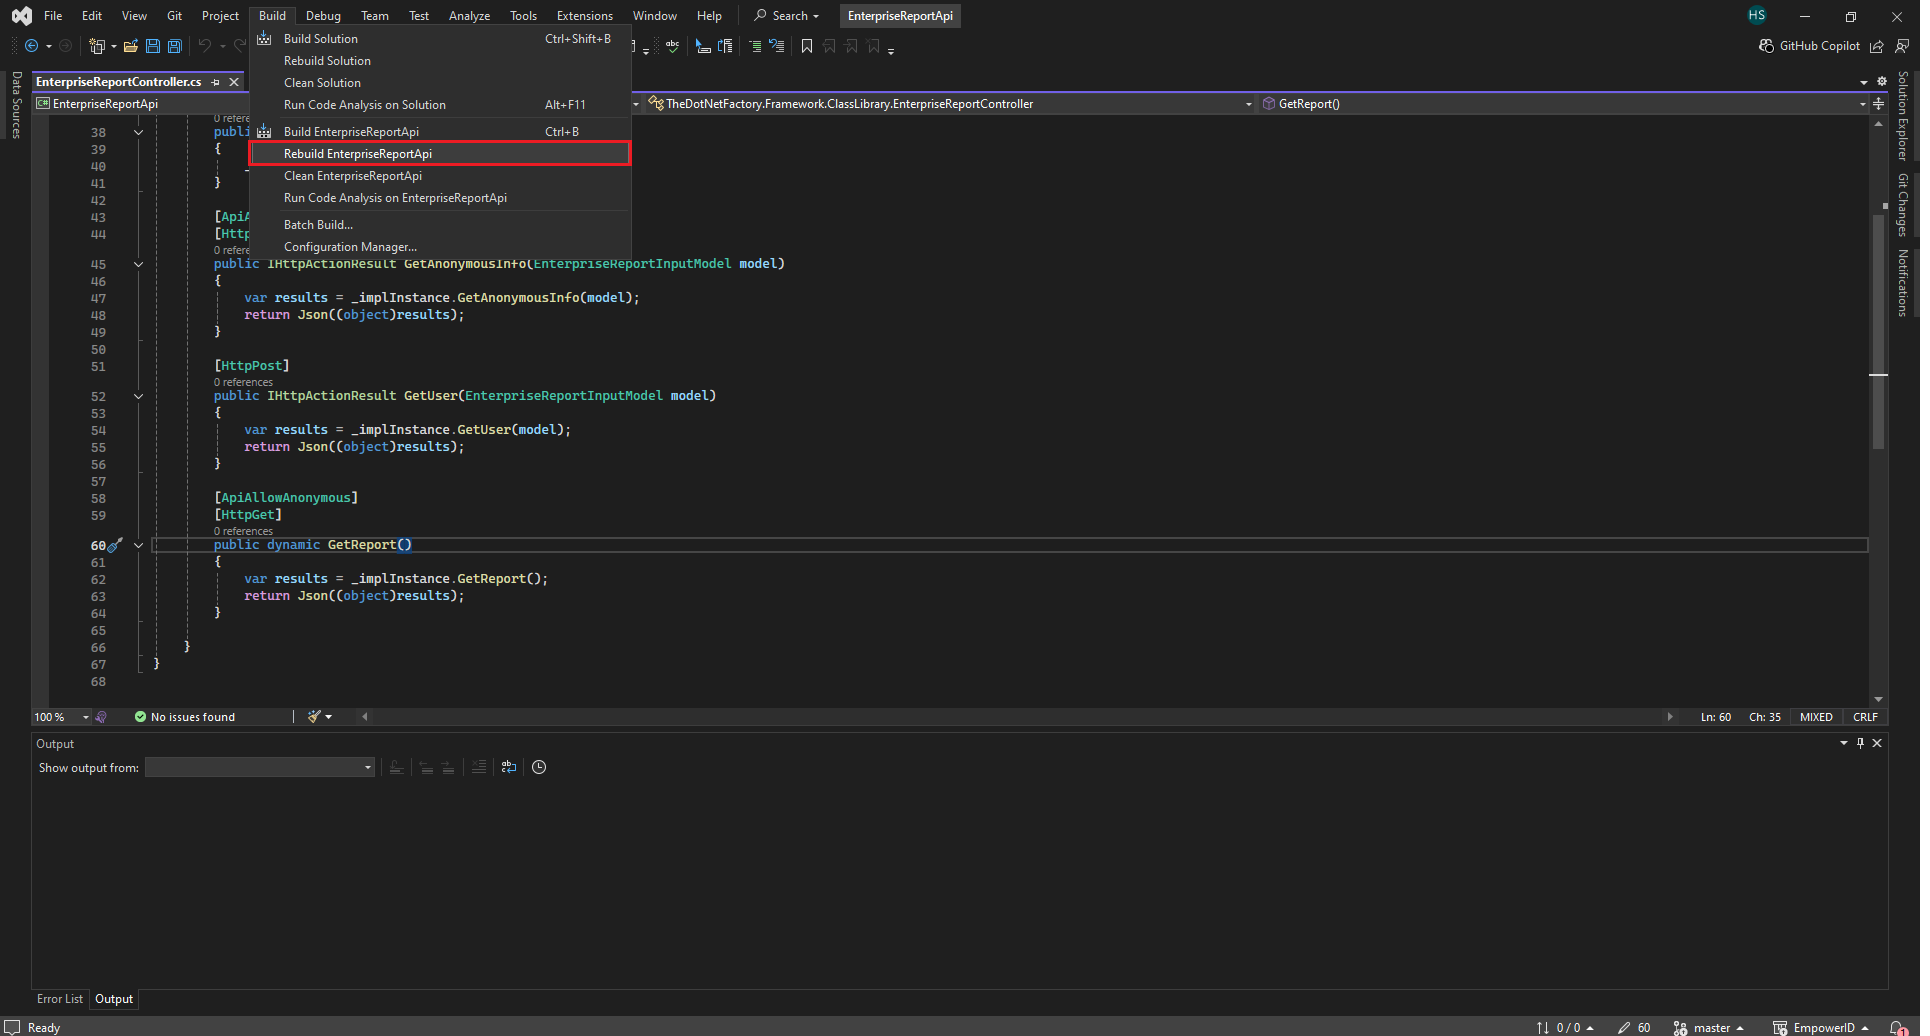Open the Analyze menu

pos(469,15)
